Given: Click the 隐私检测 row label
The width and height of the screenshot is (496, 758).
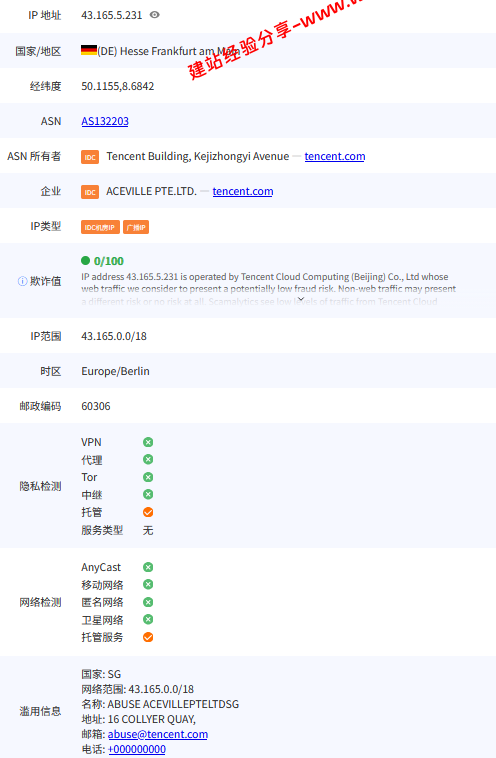Looking at the screenshot, I should [40, 486].
